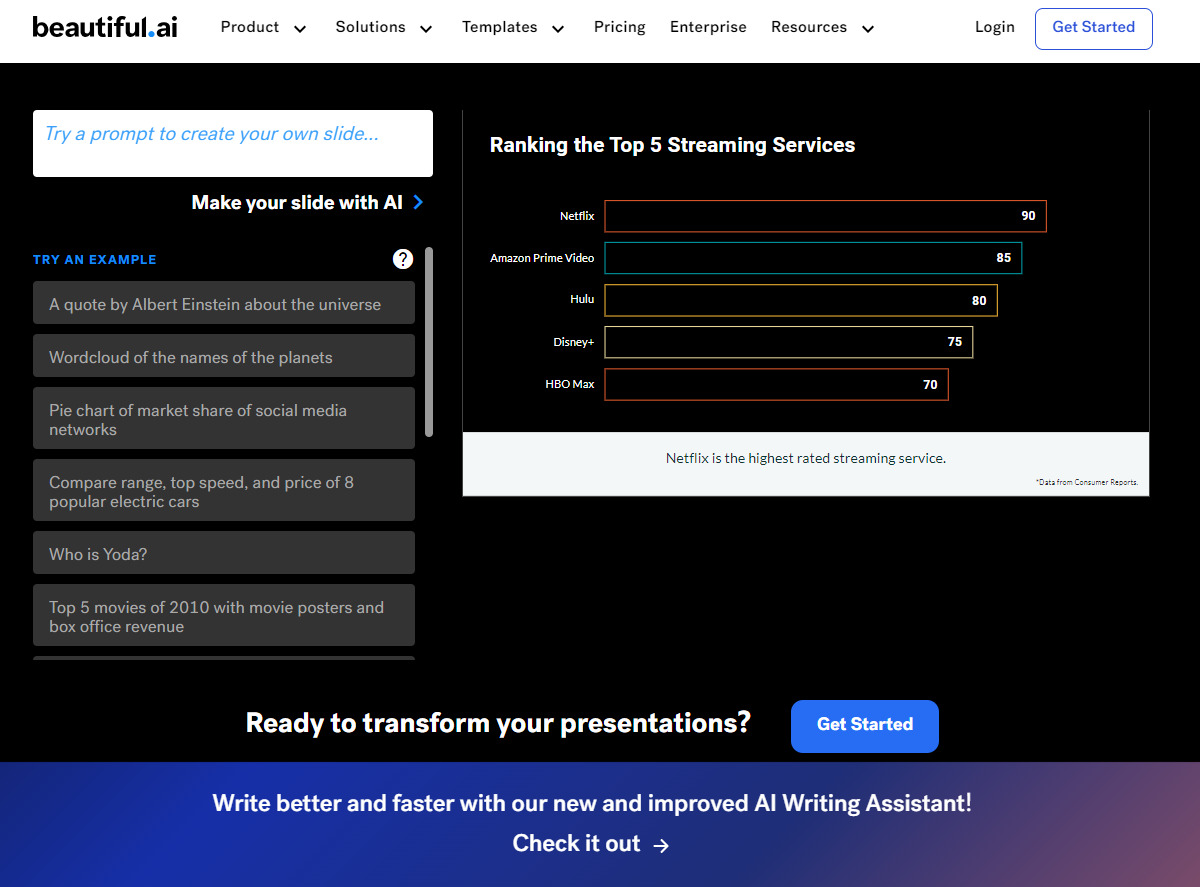Click the slide title Ranking the Top 5 Streaming Services
The image size is (1200, 887).
coord(672,145)
